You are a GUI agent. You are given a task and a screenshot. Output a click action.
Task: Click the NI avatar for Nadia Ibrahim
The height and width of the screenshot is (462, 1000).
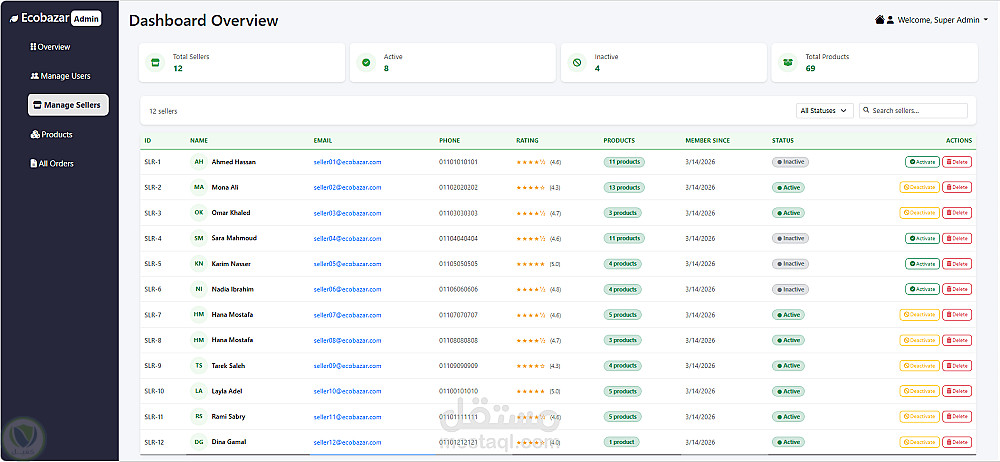(199, 289)
